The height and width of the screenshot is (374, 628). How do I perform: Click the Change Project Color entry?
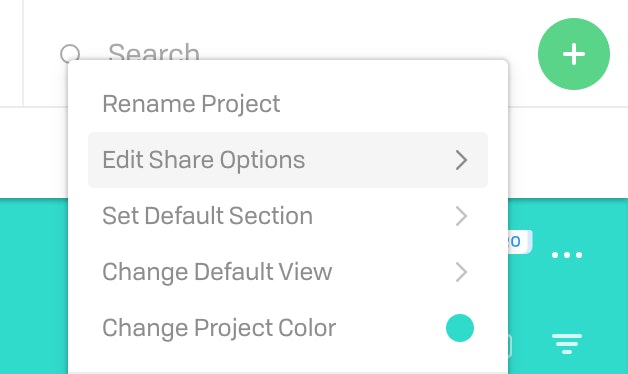click(x=288, y=328)
